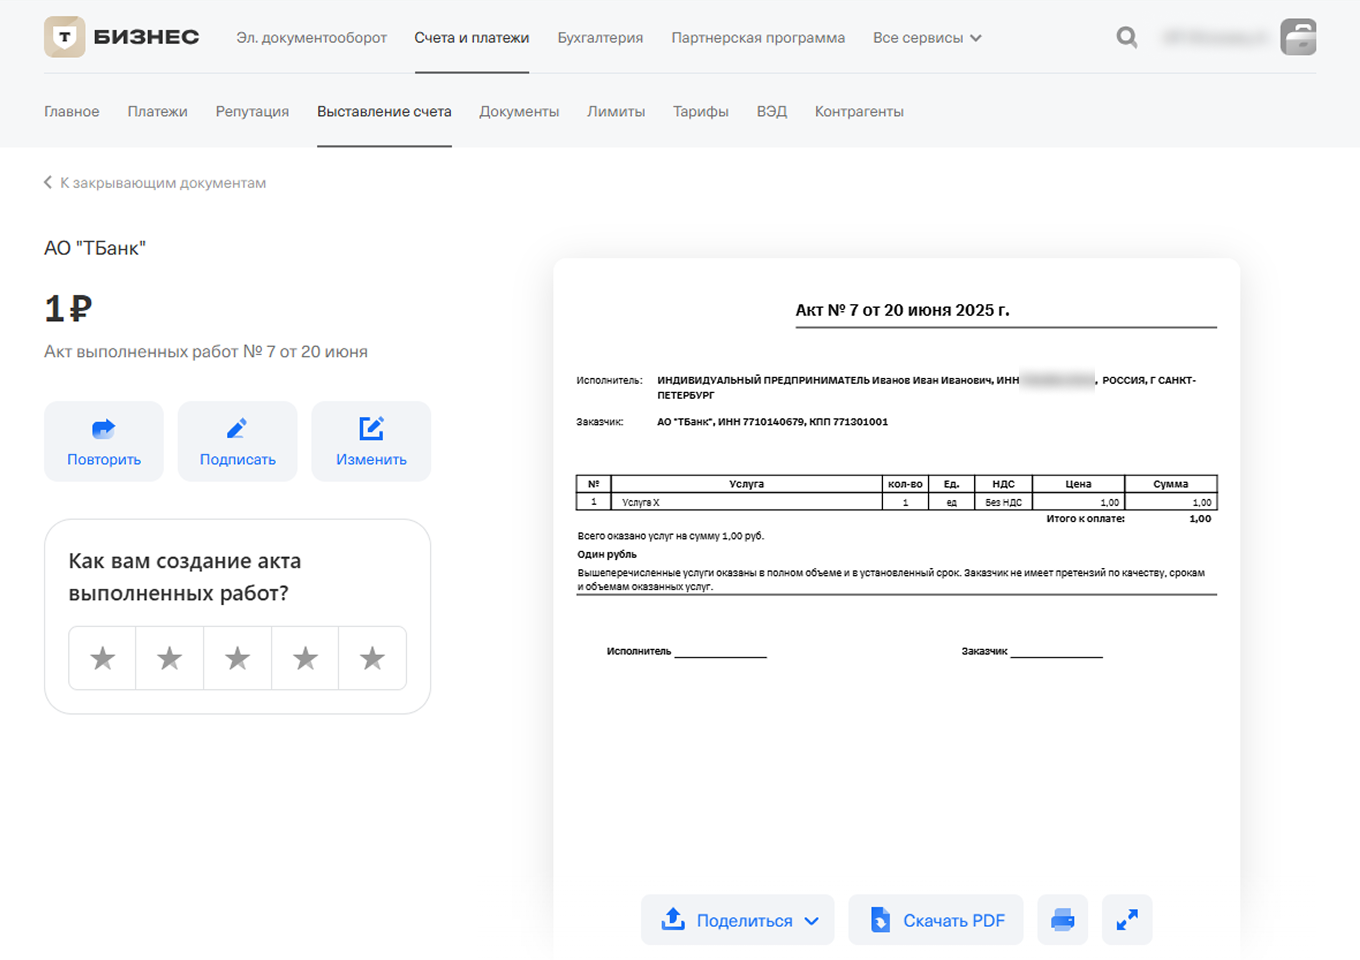Click the АО "ТБанк" counterparty heading
The image size is (1360, 960).
(95, 248)
